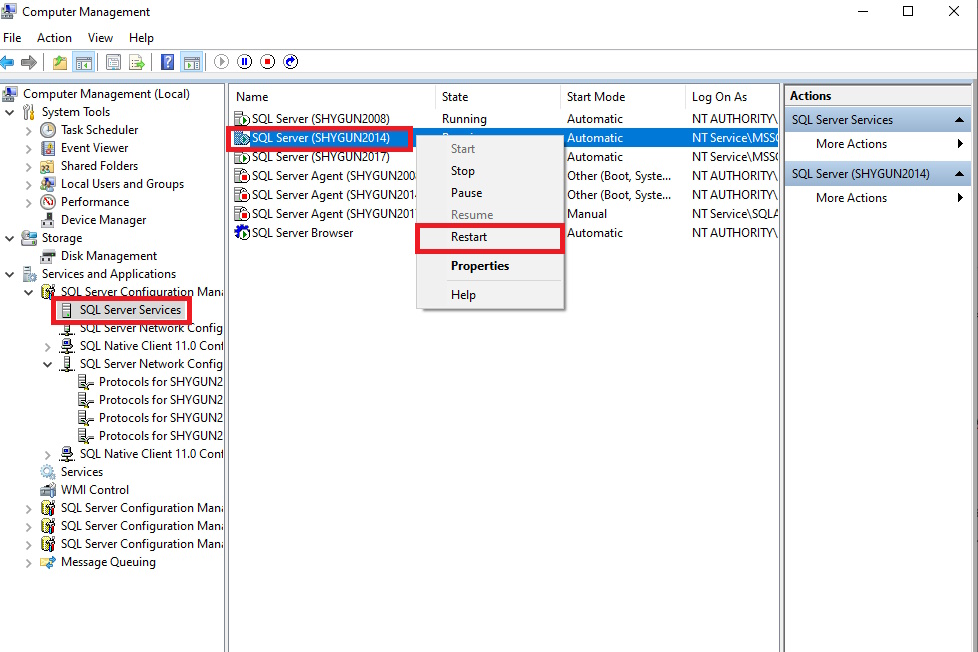
Task: Sort by the Log On As column header
Action: 732,97
